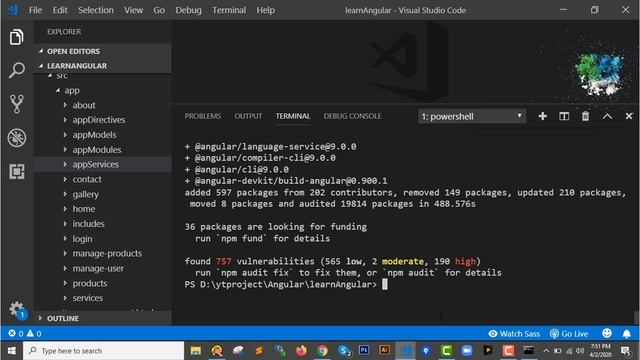
Task: Open the Windows action center
Action: 625,351
